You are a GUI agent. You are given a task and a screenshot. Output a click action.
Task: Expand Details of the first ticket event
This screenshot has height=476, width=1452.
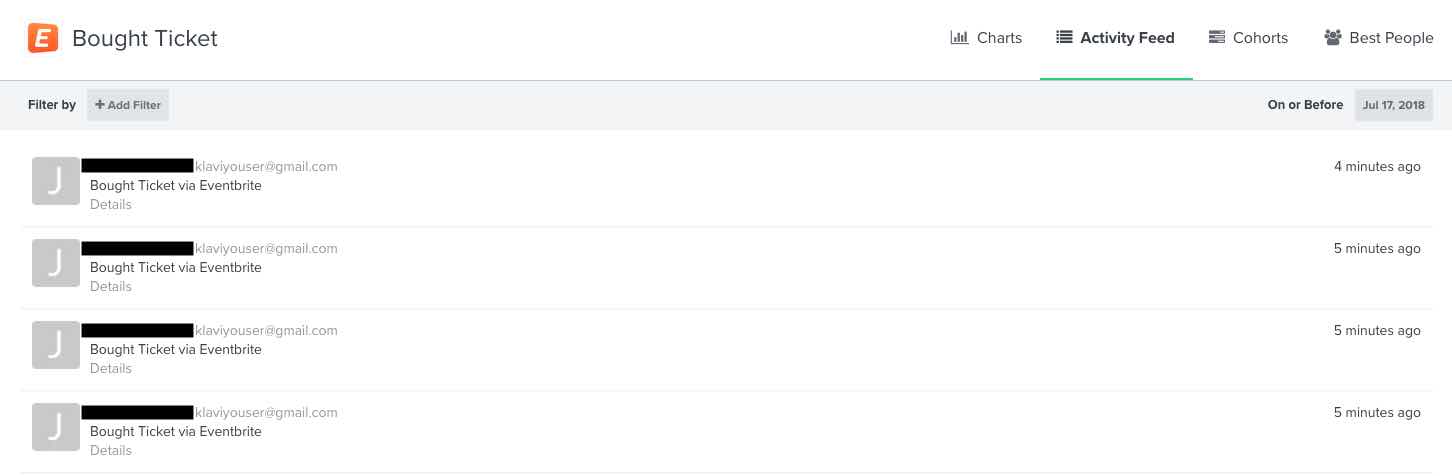pyautogui.click(x=111, y=204)
